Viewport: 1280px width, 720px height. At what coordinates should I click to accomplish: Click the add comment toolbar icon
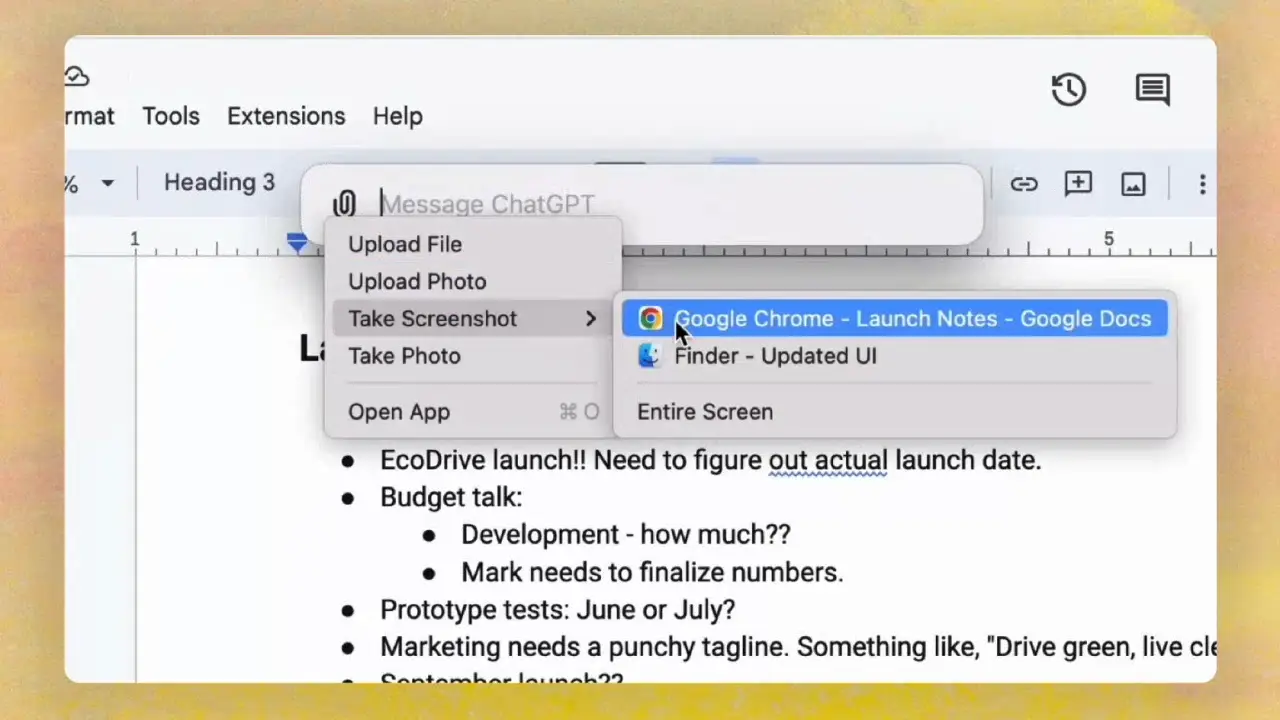[x=1078, y=184]
